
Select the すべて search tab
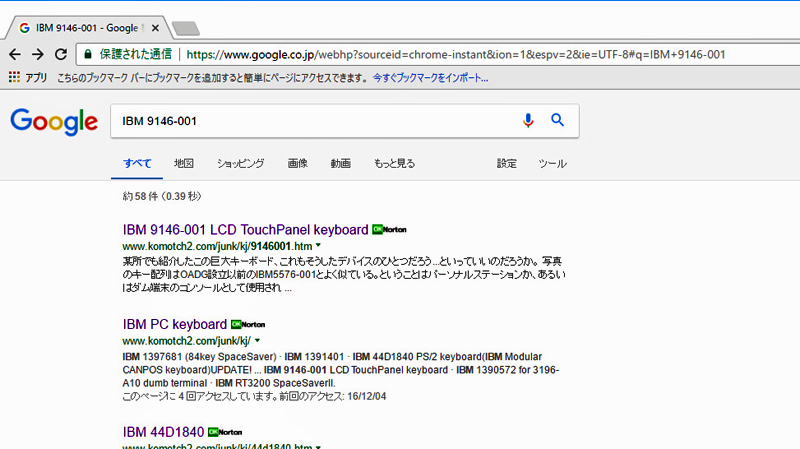coord(137,163)
